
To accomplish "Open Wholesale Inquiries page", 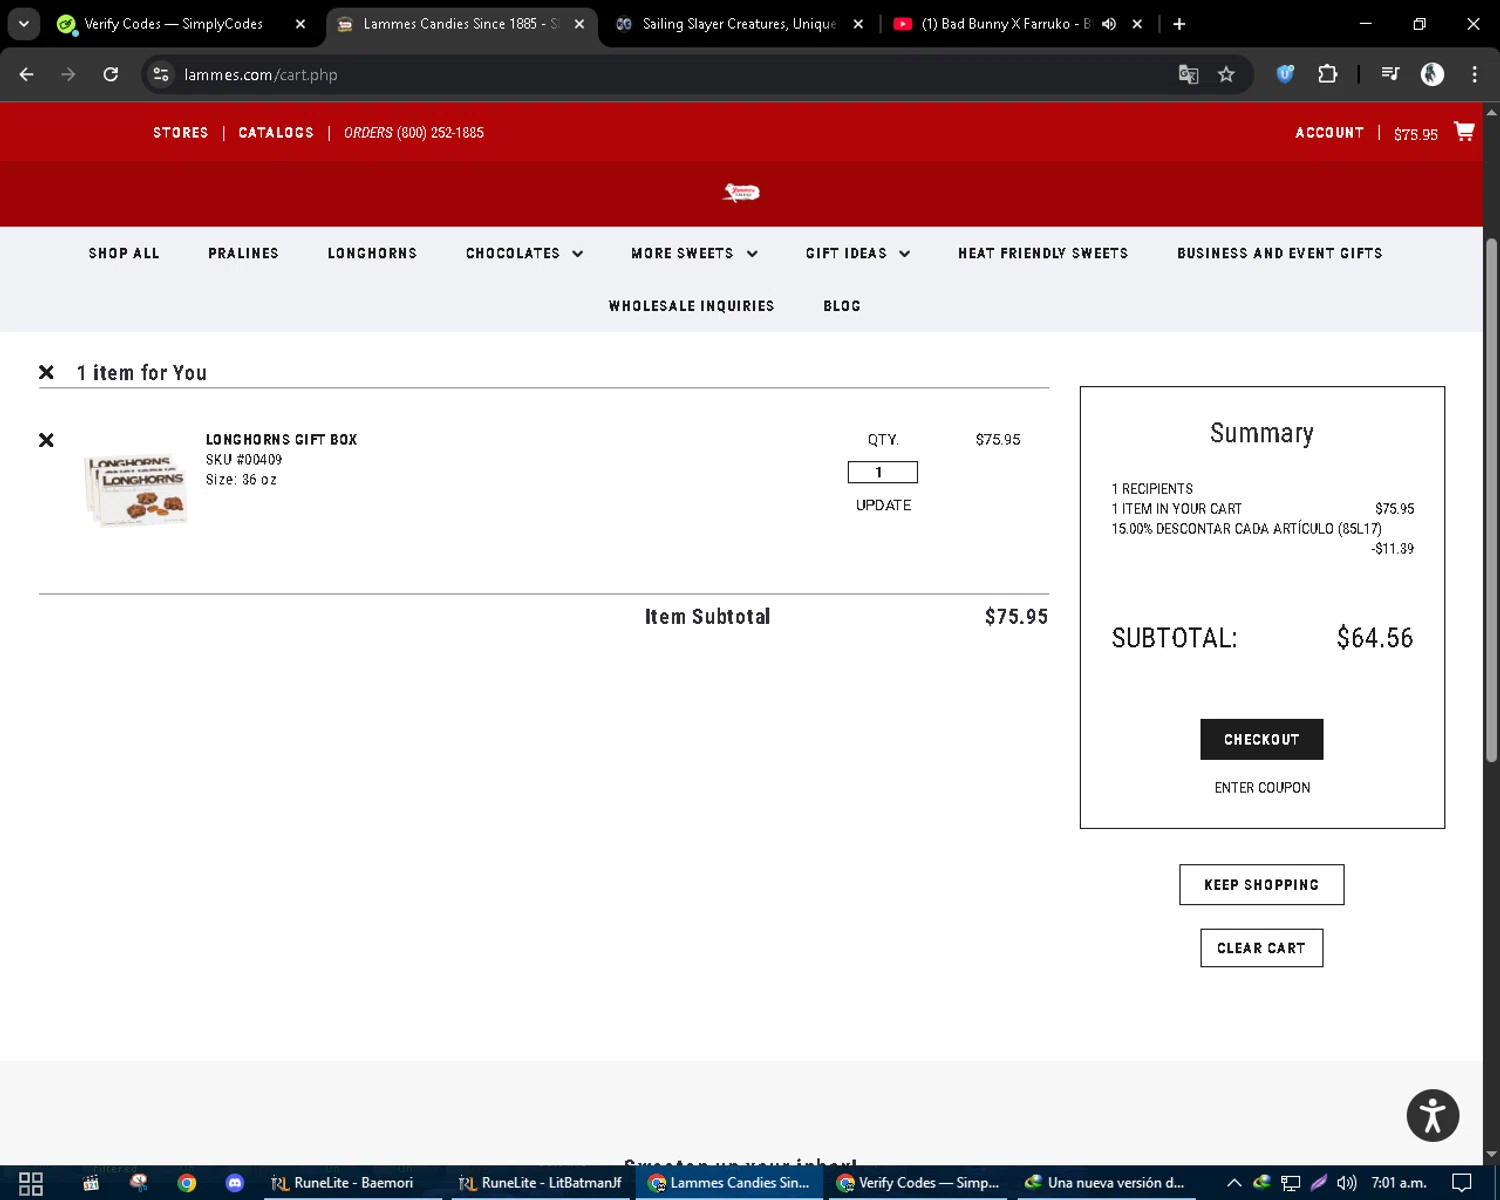I will (x=691, y=306).
